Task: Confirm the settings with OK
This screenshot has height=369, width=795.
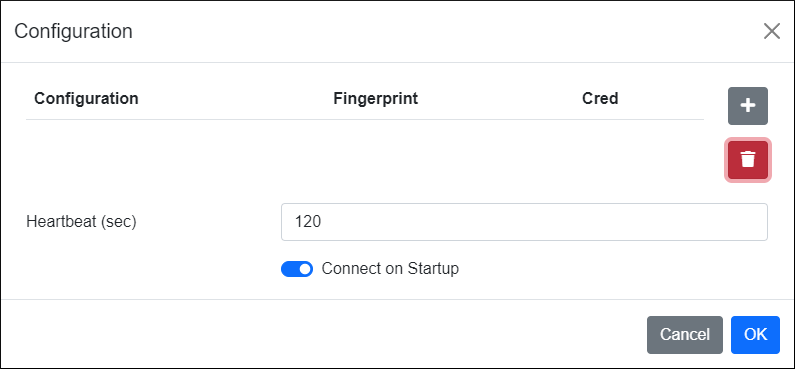Action: pos(755,335)
